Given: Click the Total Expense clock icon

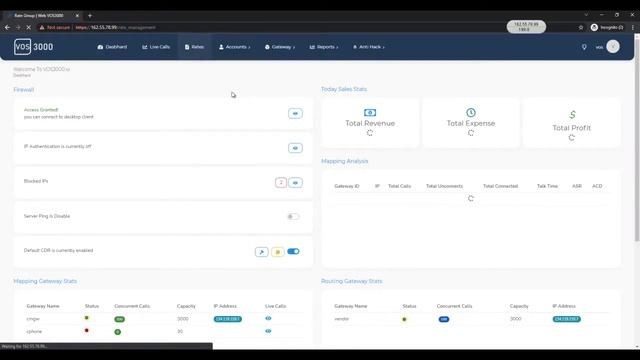Looking at the screenshot, I should pyautogui.click(x=471, y=112).
